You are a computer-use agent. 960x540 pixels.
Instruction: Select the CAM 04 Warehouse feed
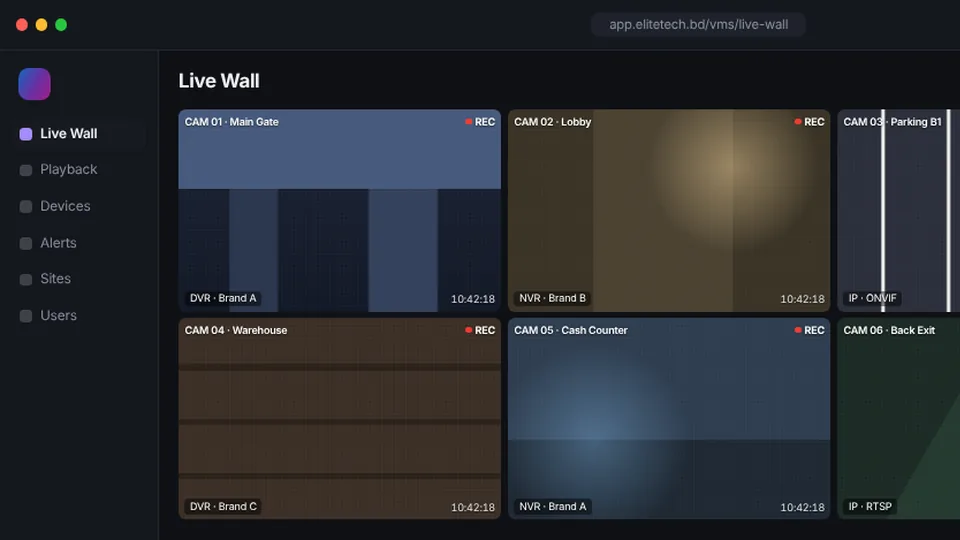point(340,418)
